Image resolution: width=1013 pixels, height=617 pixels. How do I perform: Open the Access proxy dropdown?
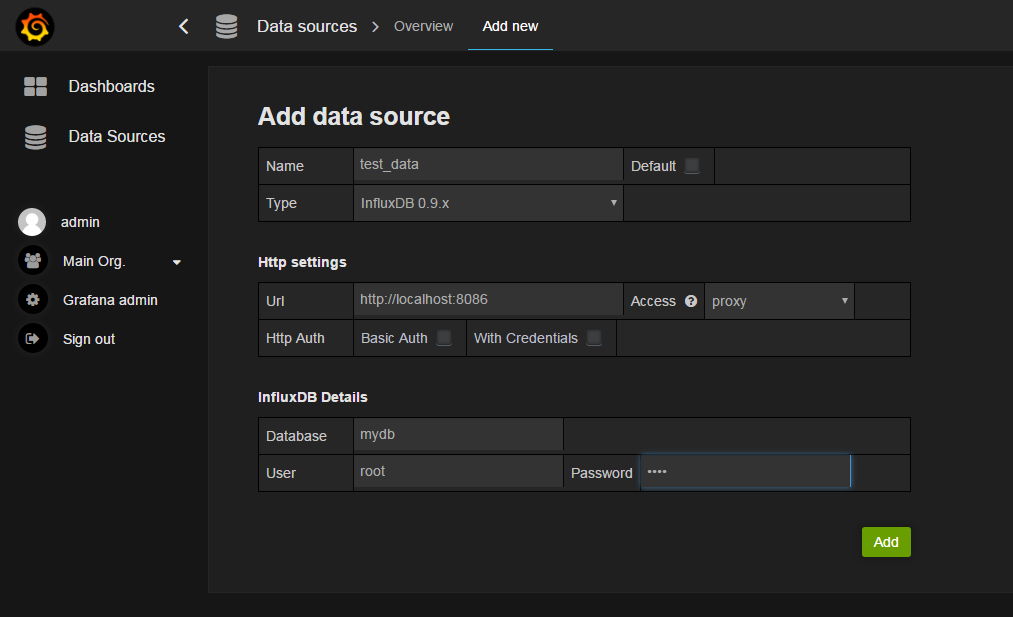[779, 301]
